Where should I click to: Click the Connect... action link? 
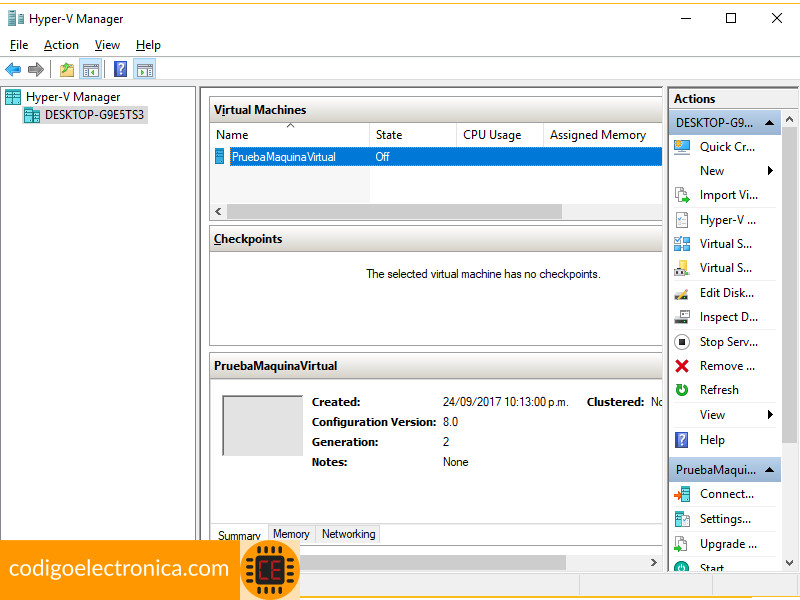pyautogui.click(x=727, y=494)
